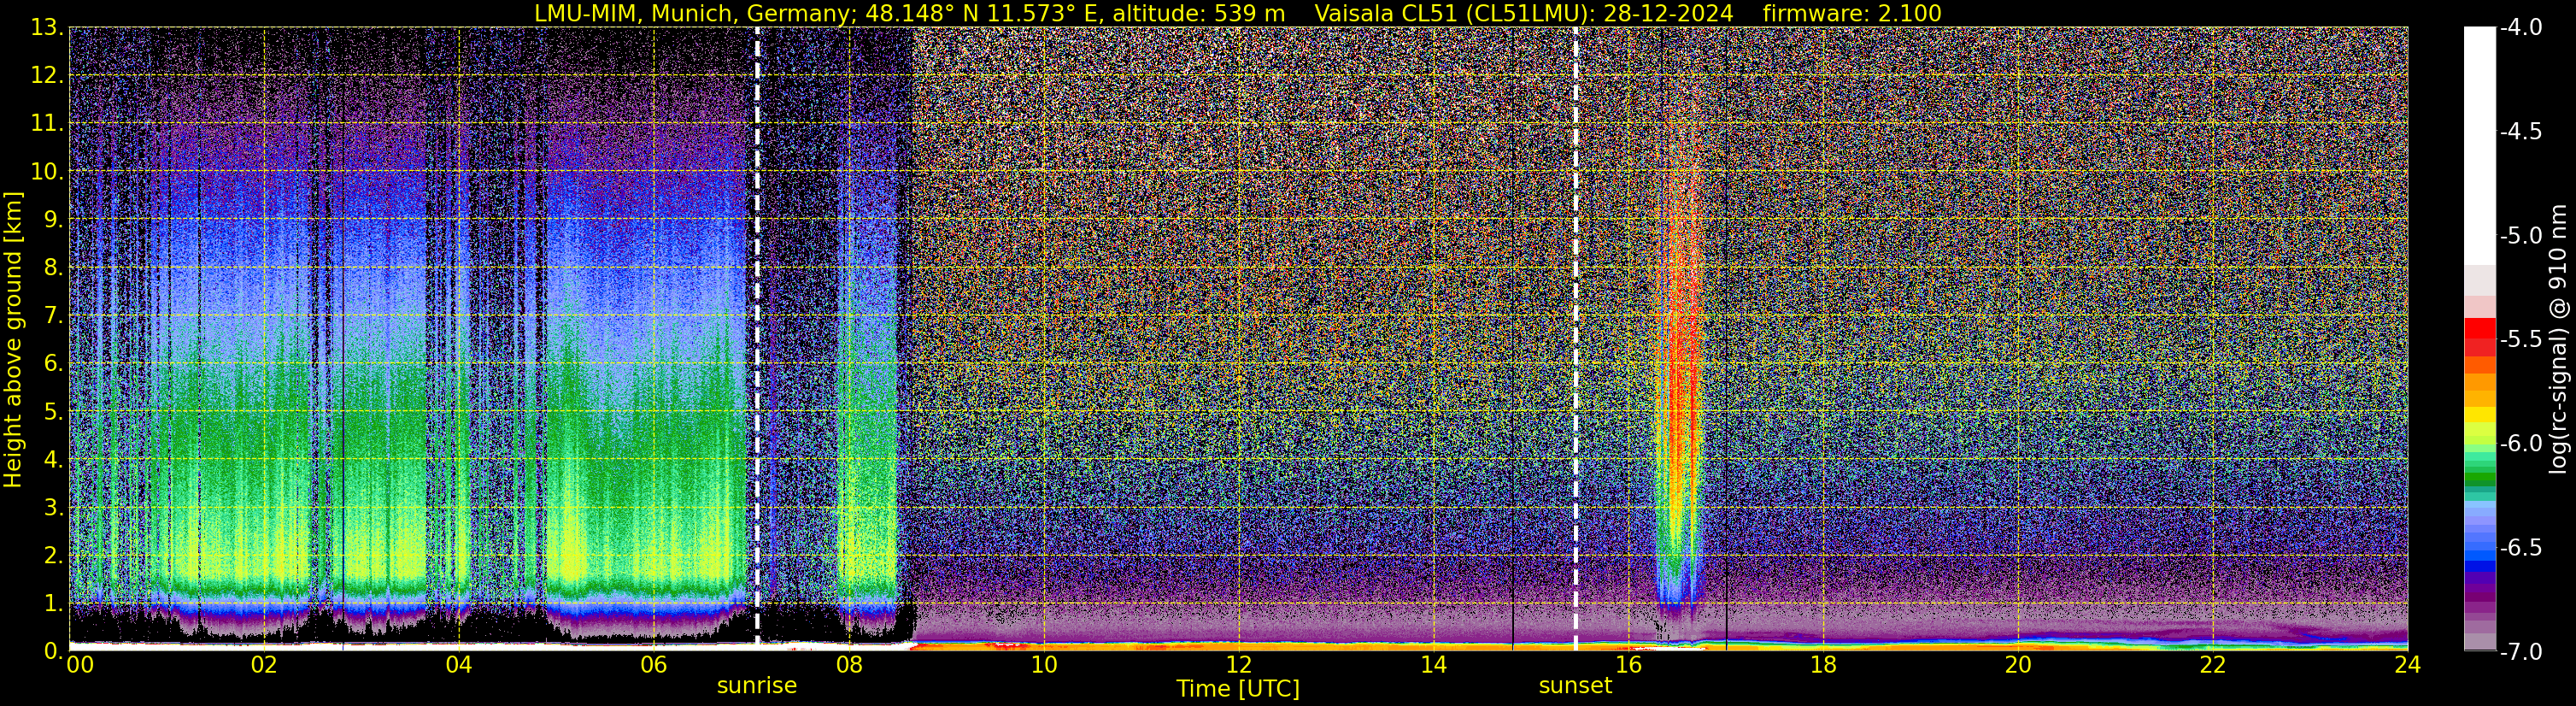Click the '12' time axis tick label
This screenshot has height=706, width=2576.
point(1238,665)
